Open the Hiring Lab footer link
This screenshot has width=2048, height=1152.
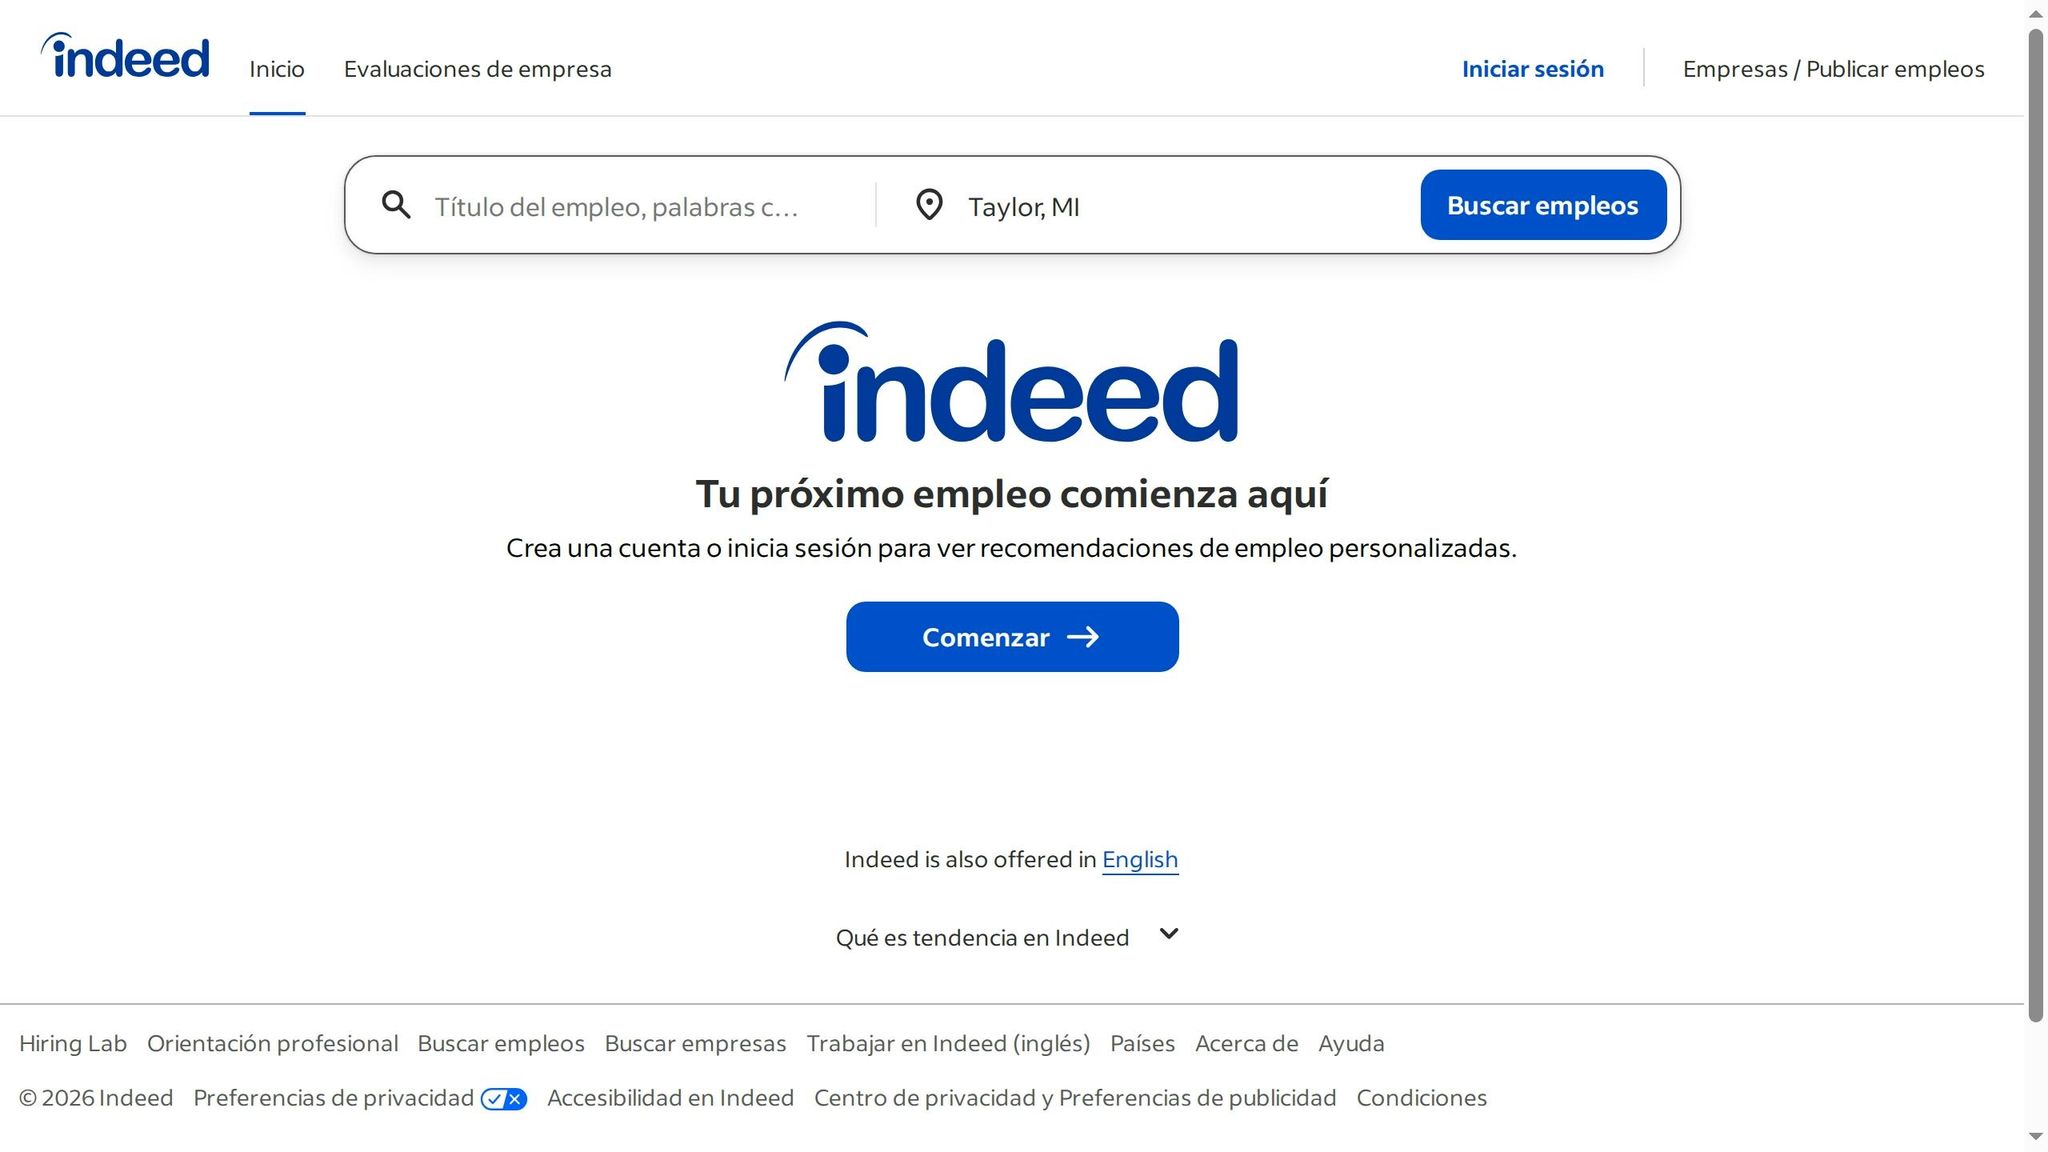point(73,1044)
